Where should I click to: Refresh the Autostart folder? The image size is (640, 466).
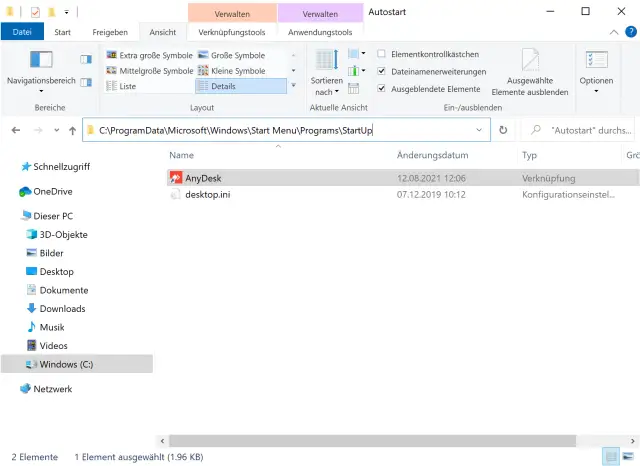pos(503,130)
